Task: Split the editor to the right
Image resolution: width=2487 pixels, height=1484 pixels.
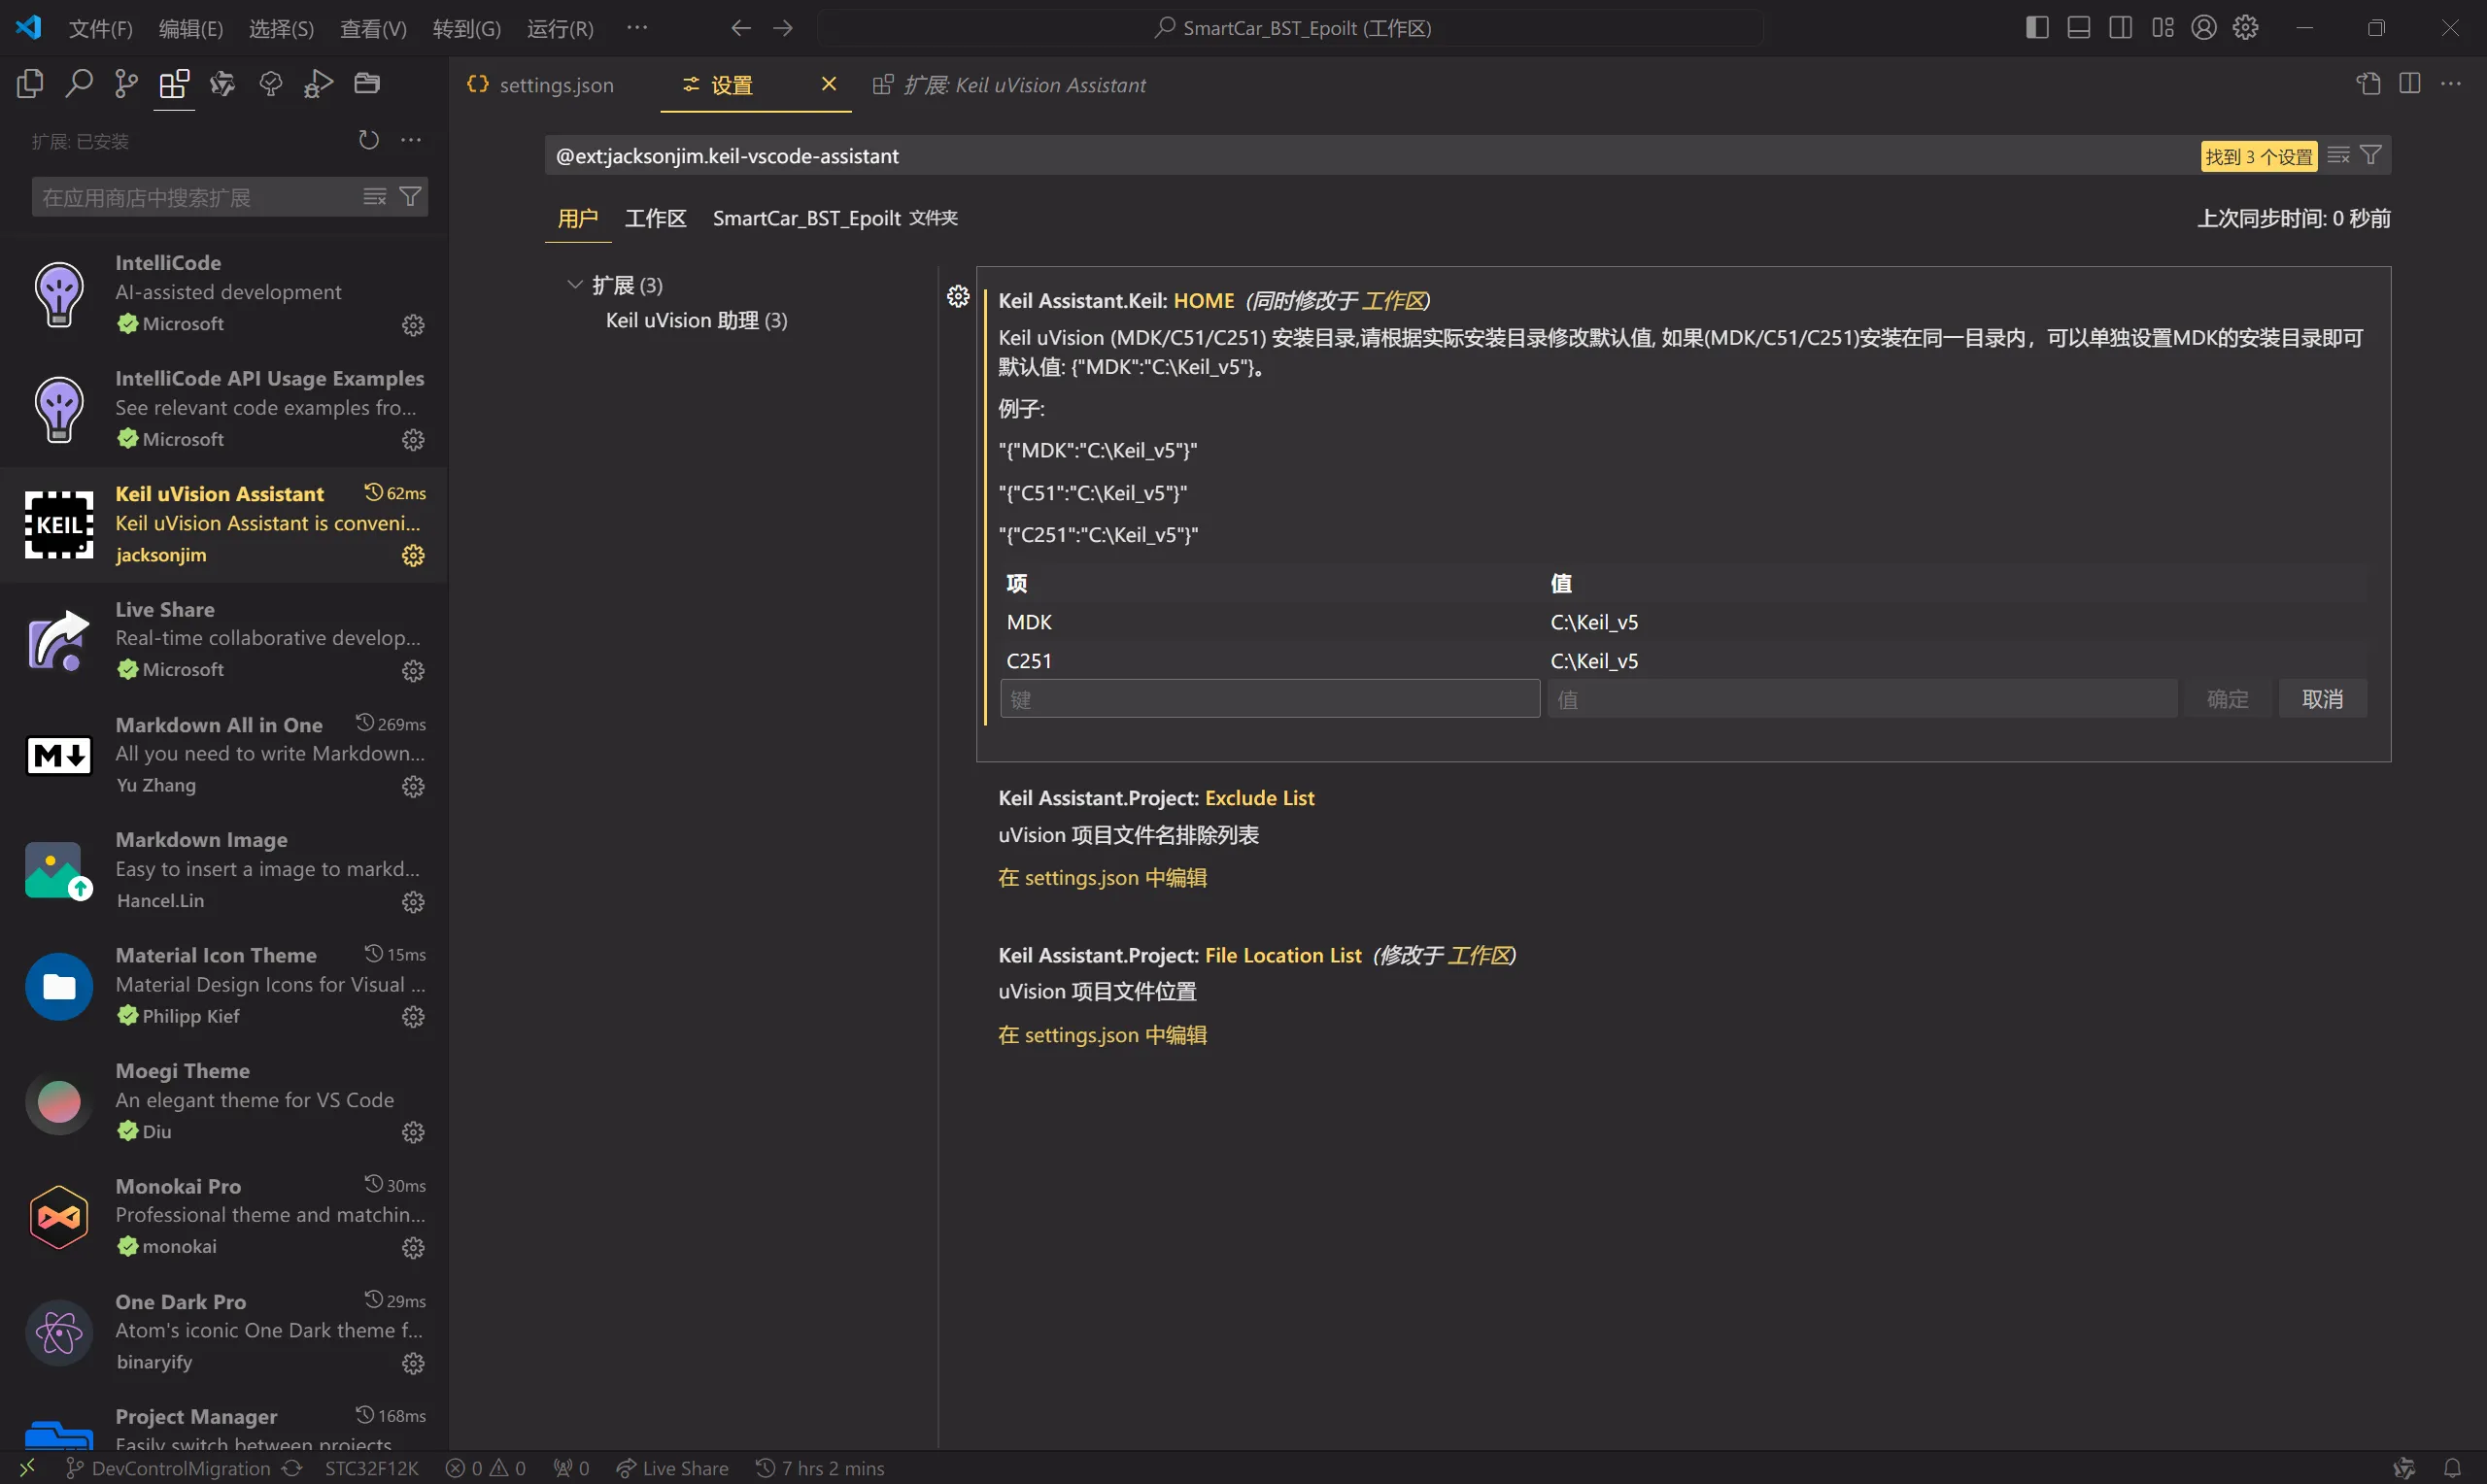Action: pyautogui.click(x=2410, y=84)
